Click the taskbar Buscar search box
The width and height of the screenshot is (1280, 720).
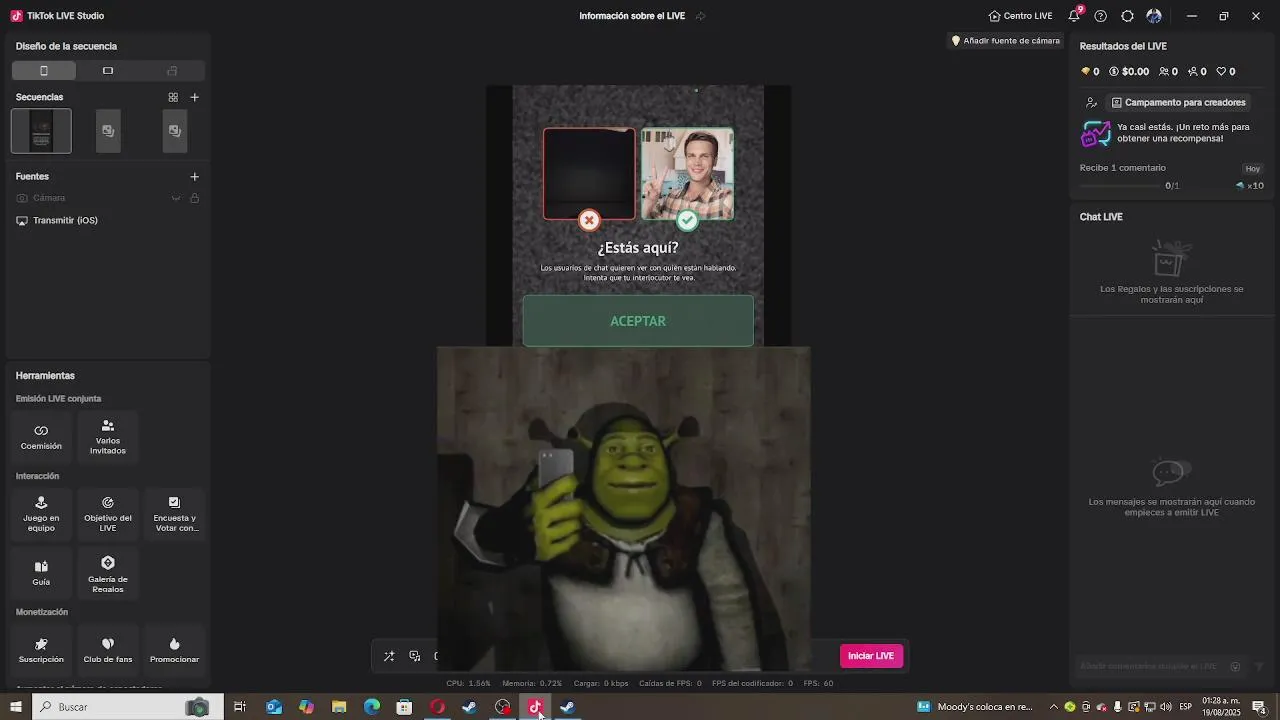[x=126, y=707]
